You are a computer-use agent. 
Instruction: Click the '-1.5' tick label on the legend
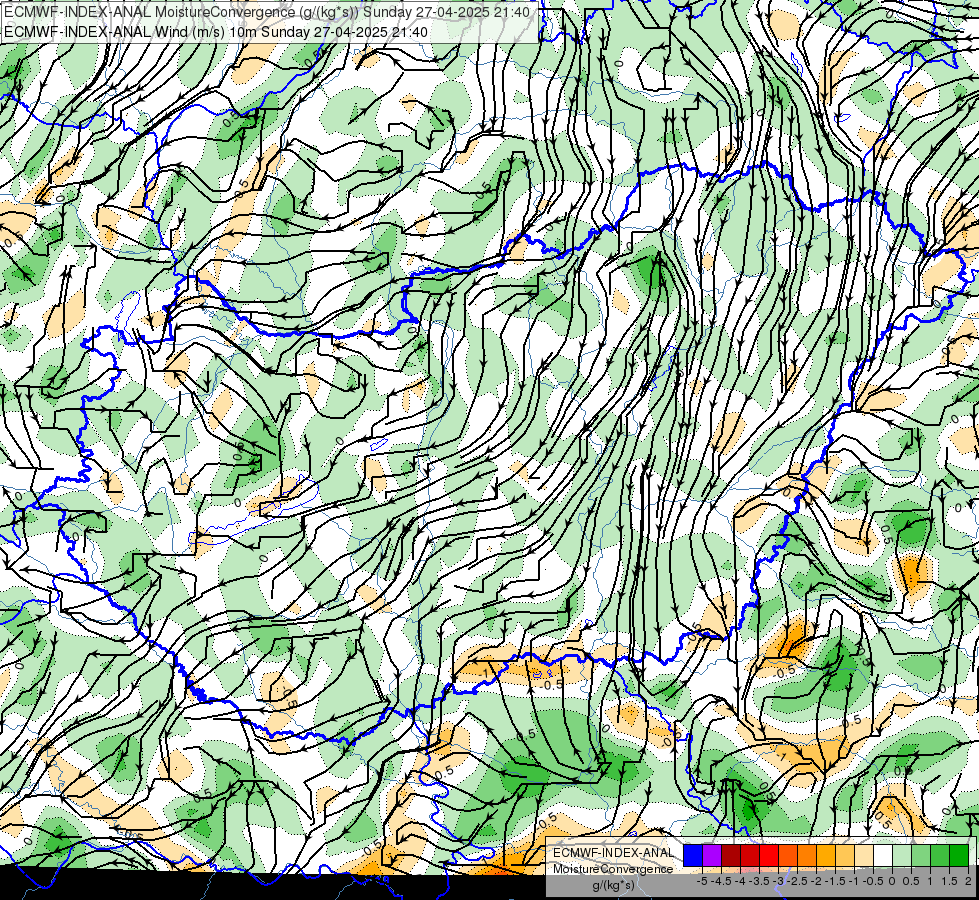point(835,881)
